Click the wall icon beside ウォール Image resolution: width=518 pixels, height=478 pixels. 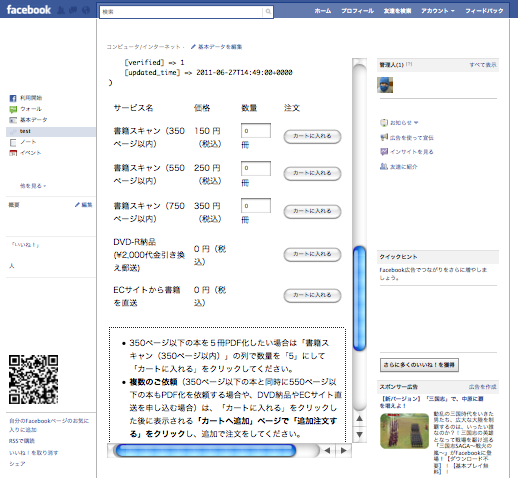(13, 109)
